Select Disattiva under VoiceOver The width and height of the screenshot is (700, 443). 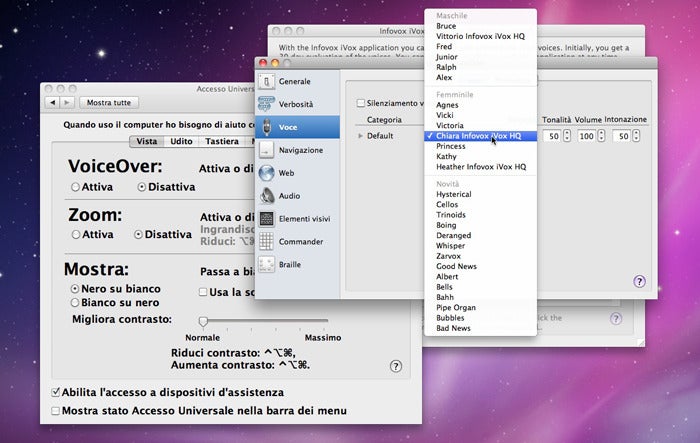tap(142, 187)
